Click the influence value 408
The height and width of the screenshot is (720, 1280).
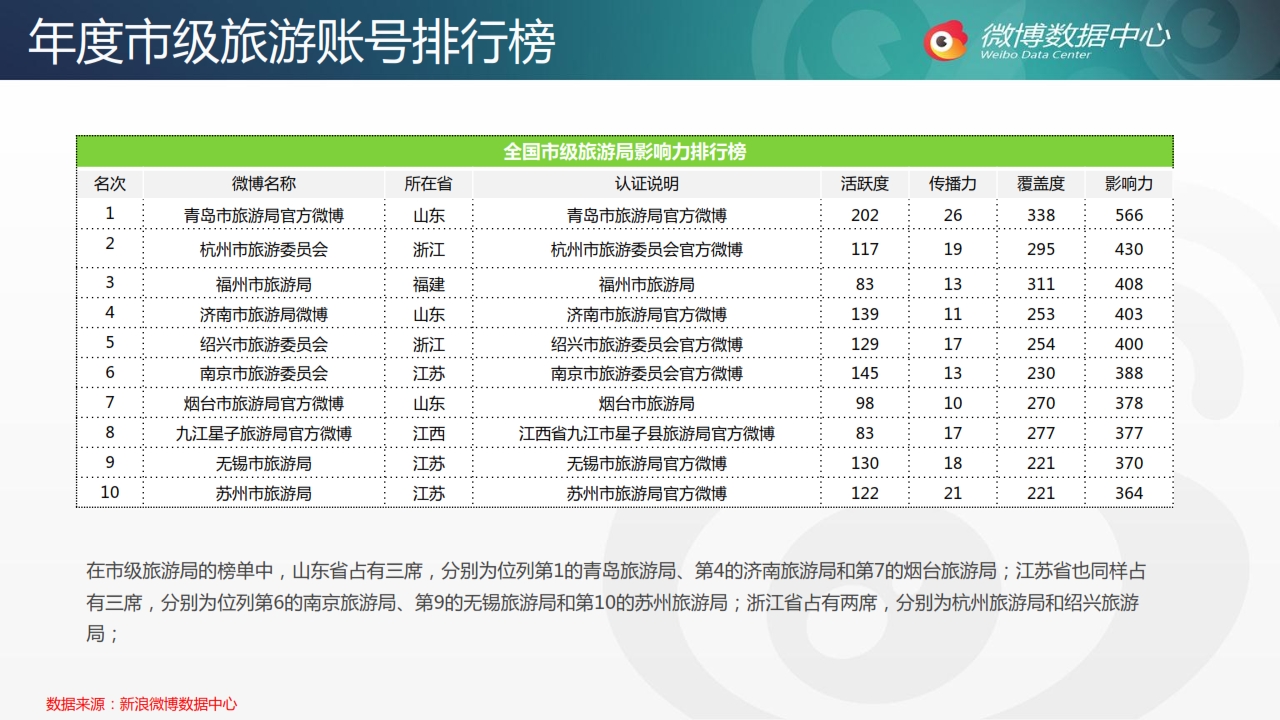coord(1129,284)
